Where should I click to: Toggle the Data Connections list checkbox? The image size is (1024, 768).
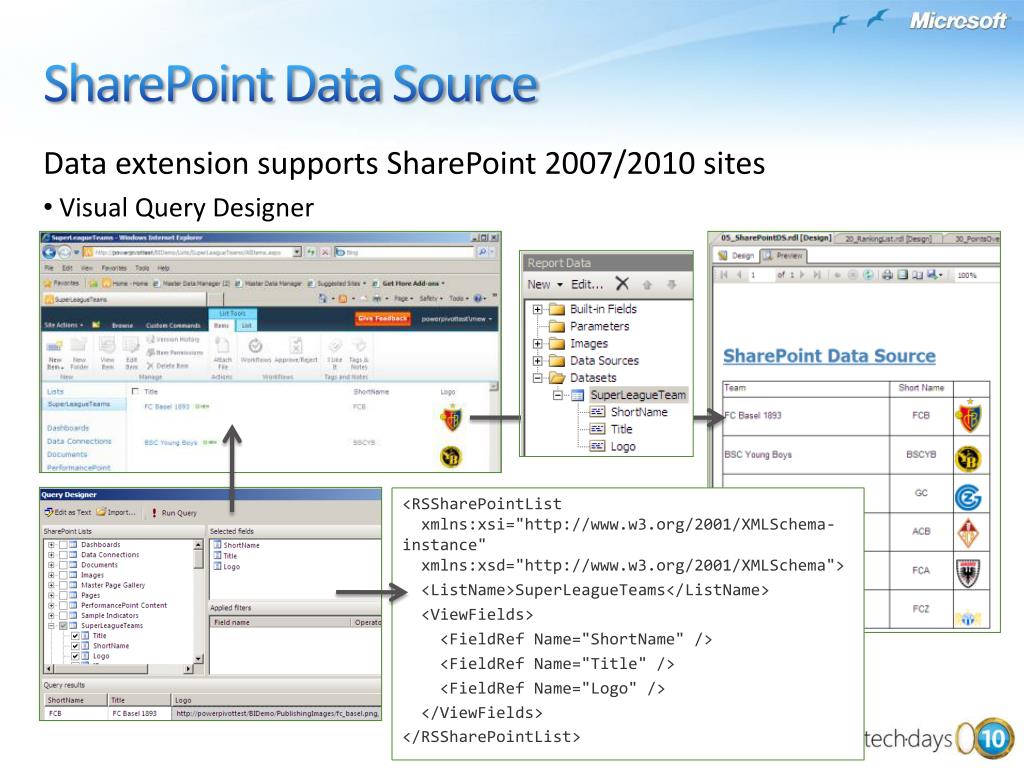[63, 554]
